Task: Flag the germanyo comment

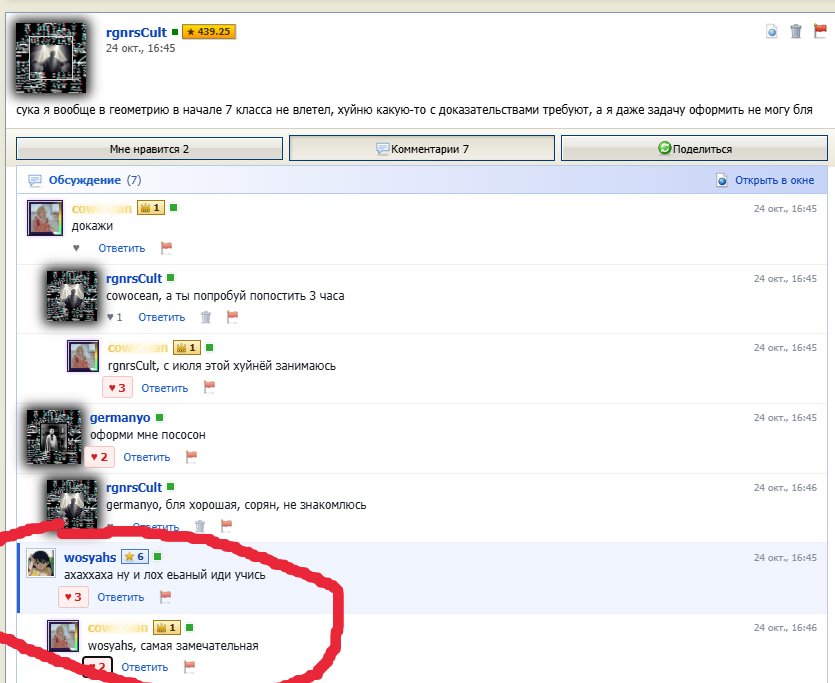Action: (192, 457)
